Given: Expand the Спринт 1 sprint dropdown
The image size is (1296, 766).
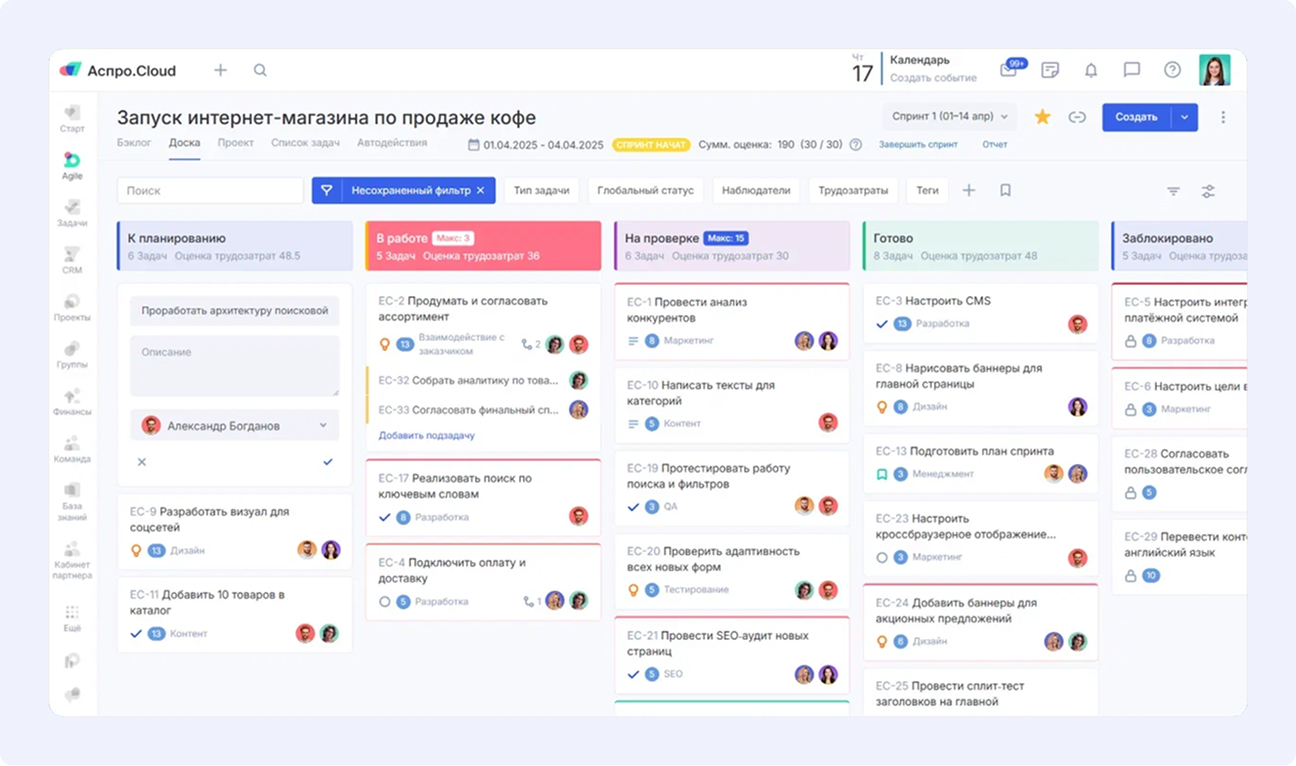Looking at the screenshot, I should [x=950, y=117].
